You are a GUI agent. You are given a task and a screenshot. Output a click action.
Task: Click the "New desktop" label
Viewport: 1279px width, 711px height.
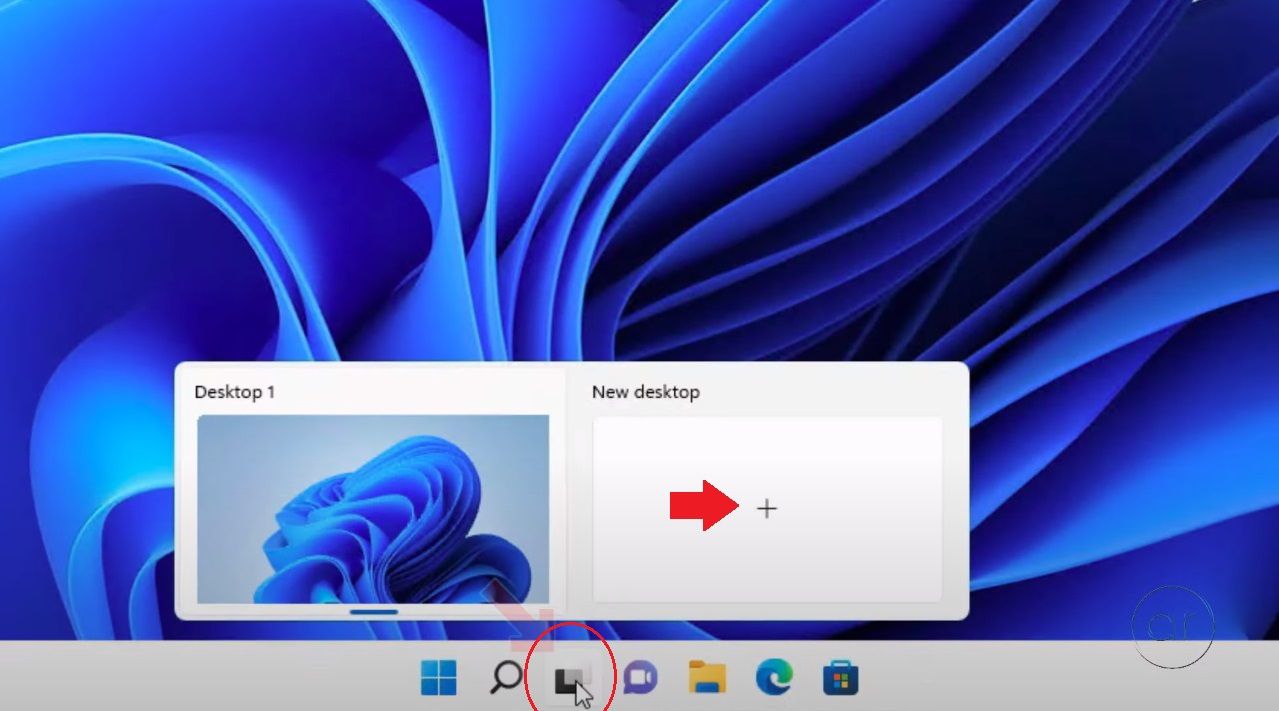[x=646, y=392]
